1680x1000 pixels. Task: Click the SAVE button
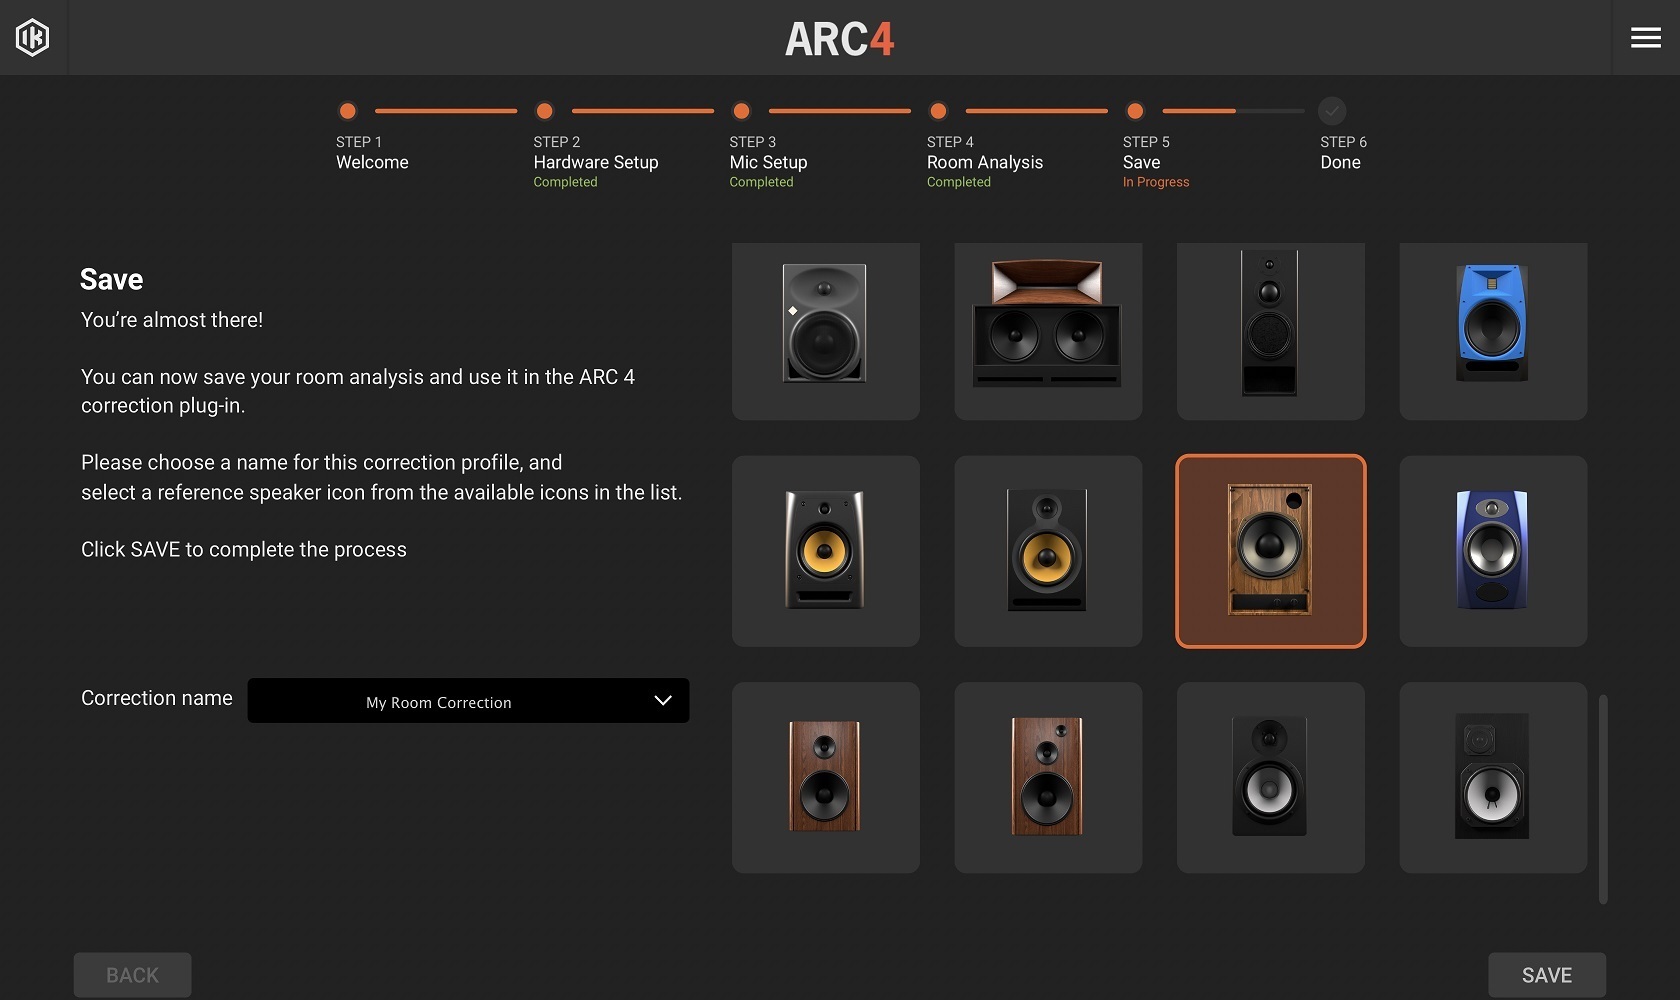[x=1547, y=975]
